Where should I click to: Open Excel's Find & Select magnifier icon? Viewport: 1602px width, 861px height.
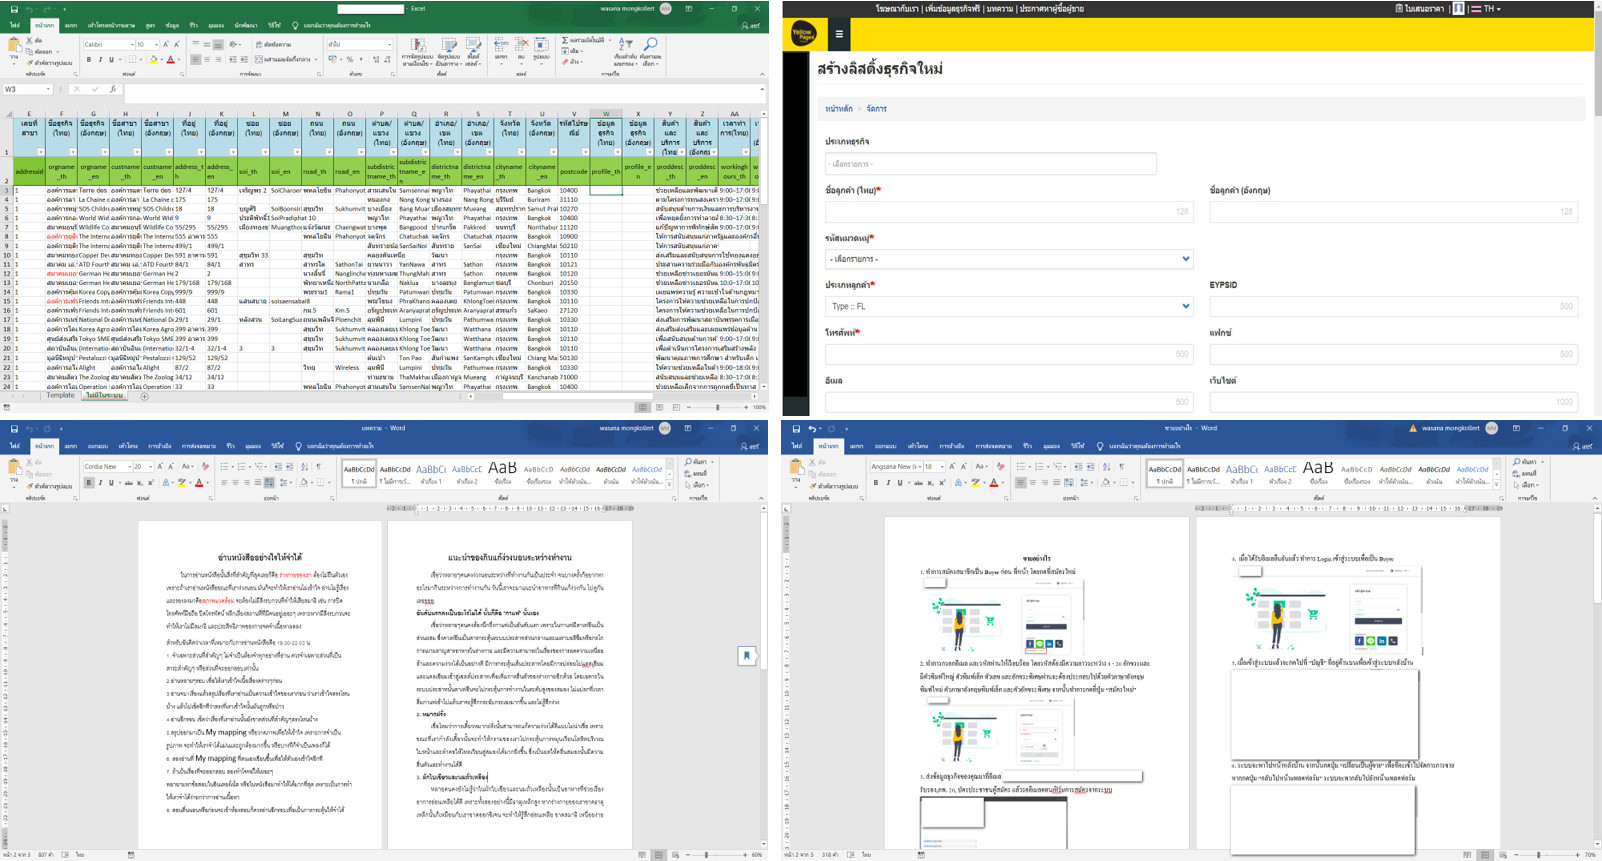point(650,46)
